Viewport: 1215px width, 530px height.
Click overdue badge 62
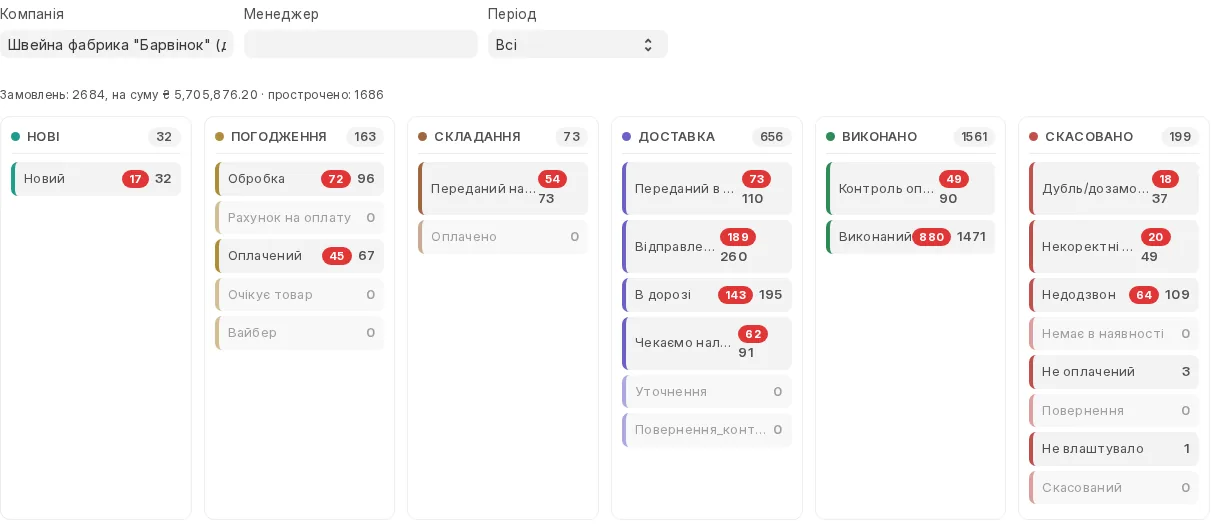tap(753, 334)
